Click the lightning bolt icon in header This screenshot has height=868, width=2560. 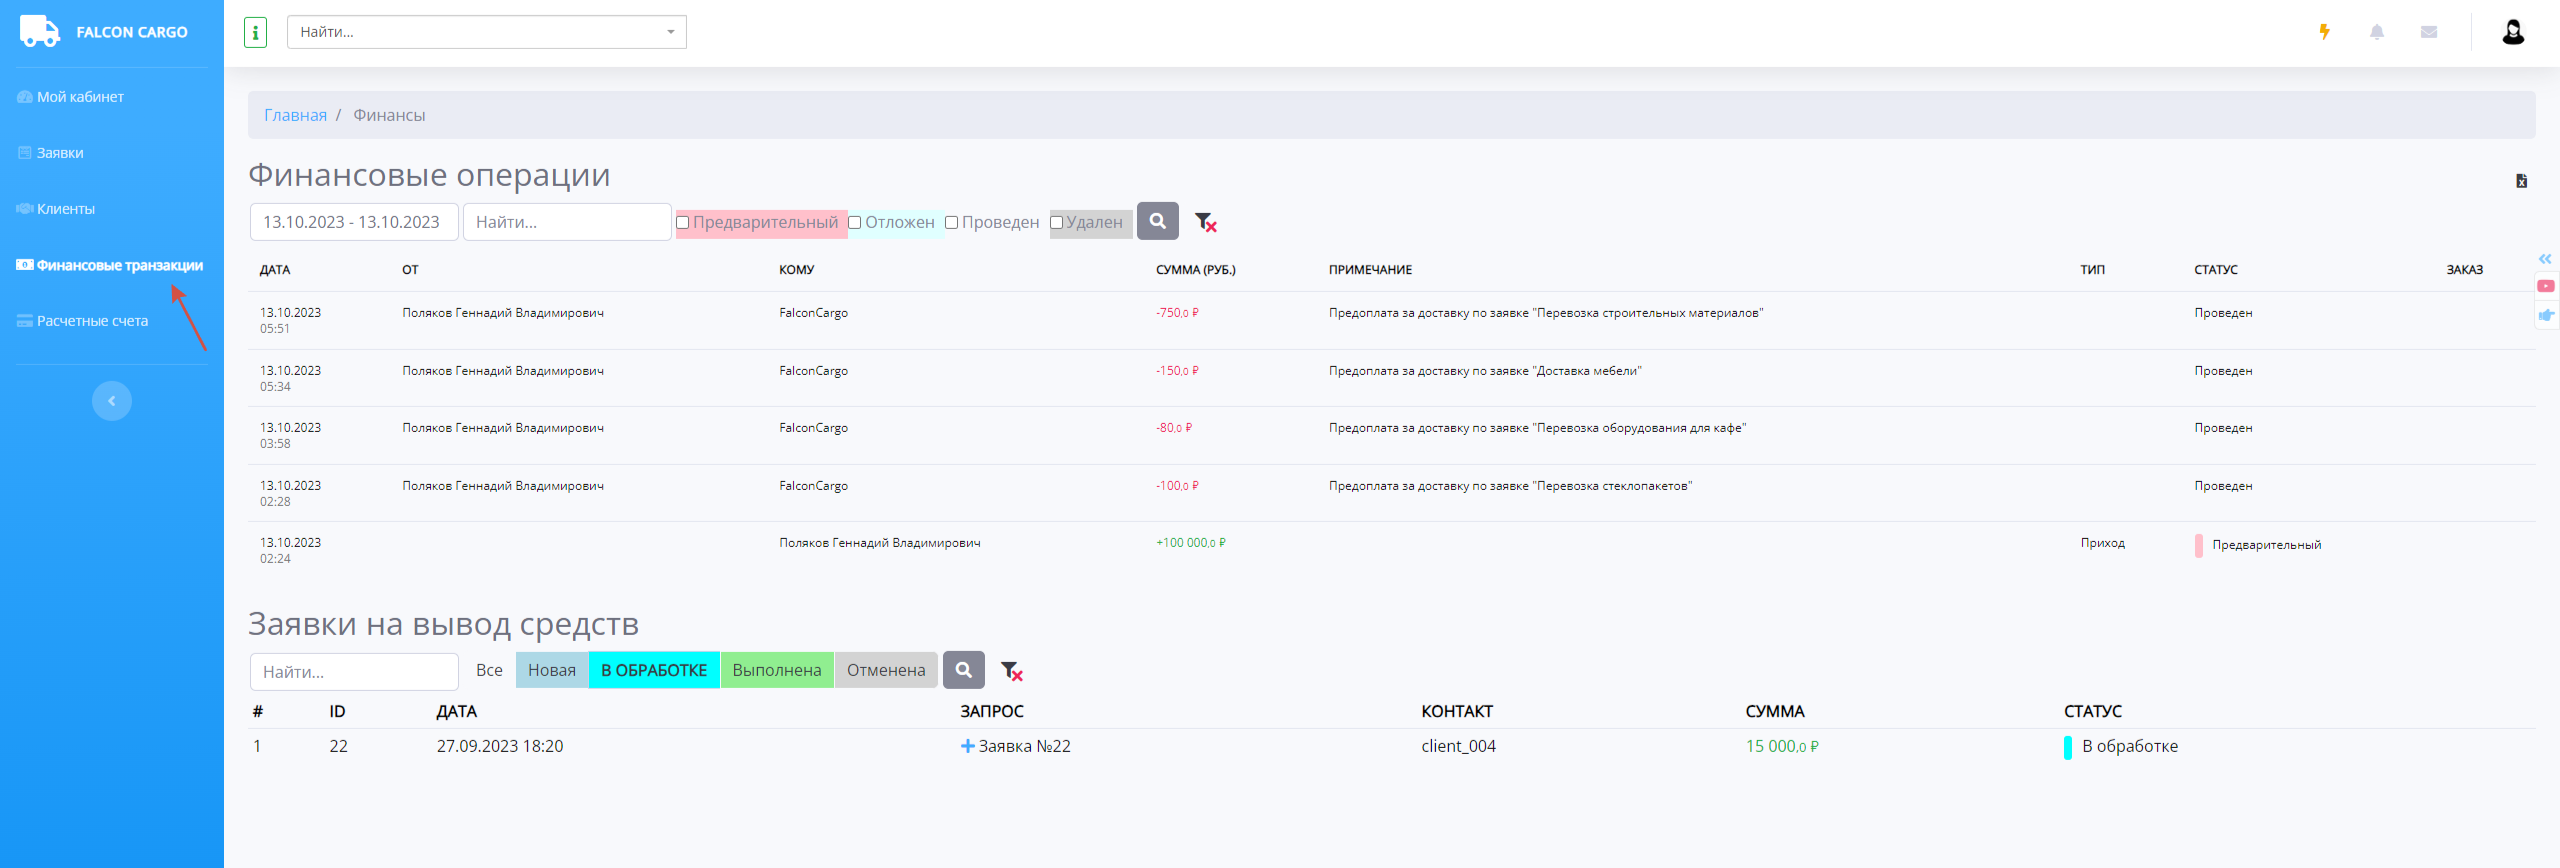tap(2324, 32)
